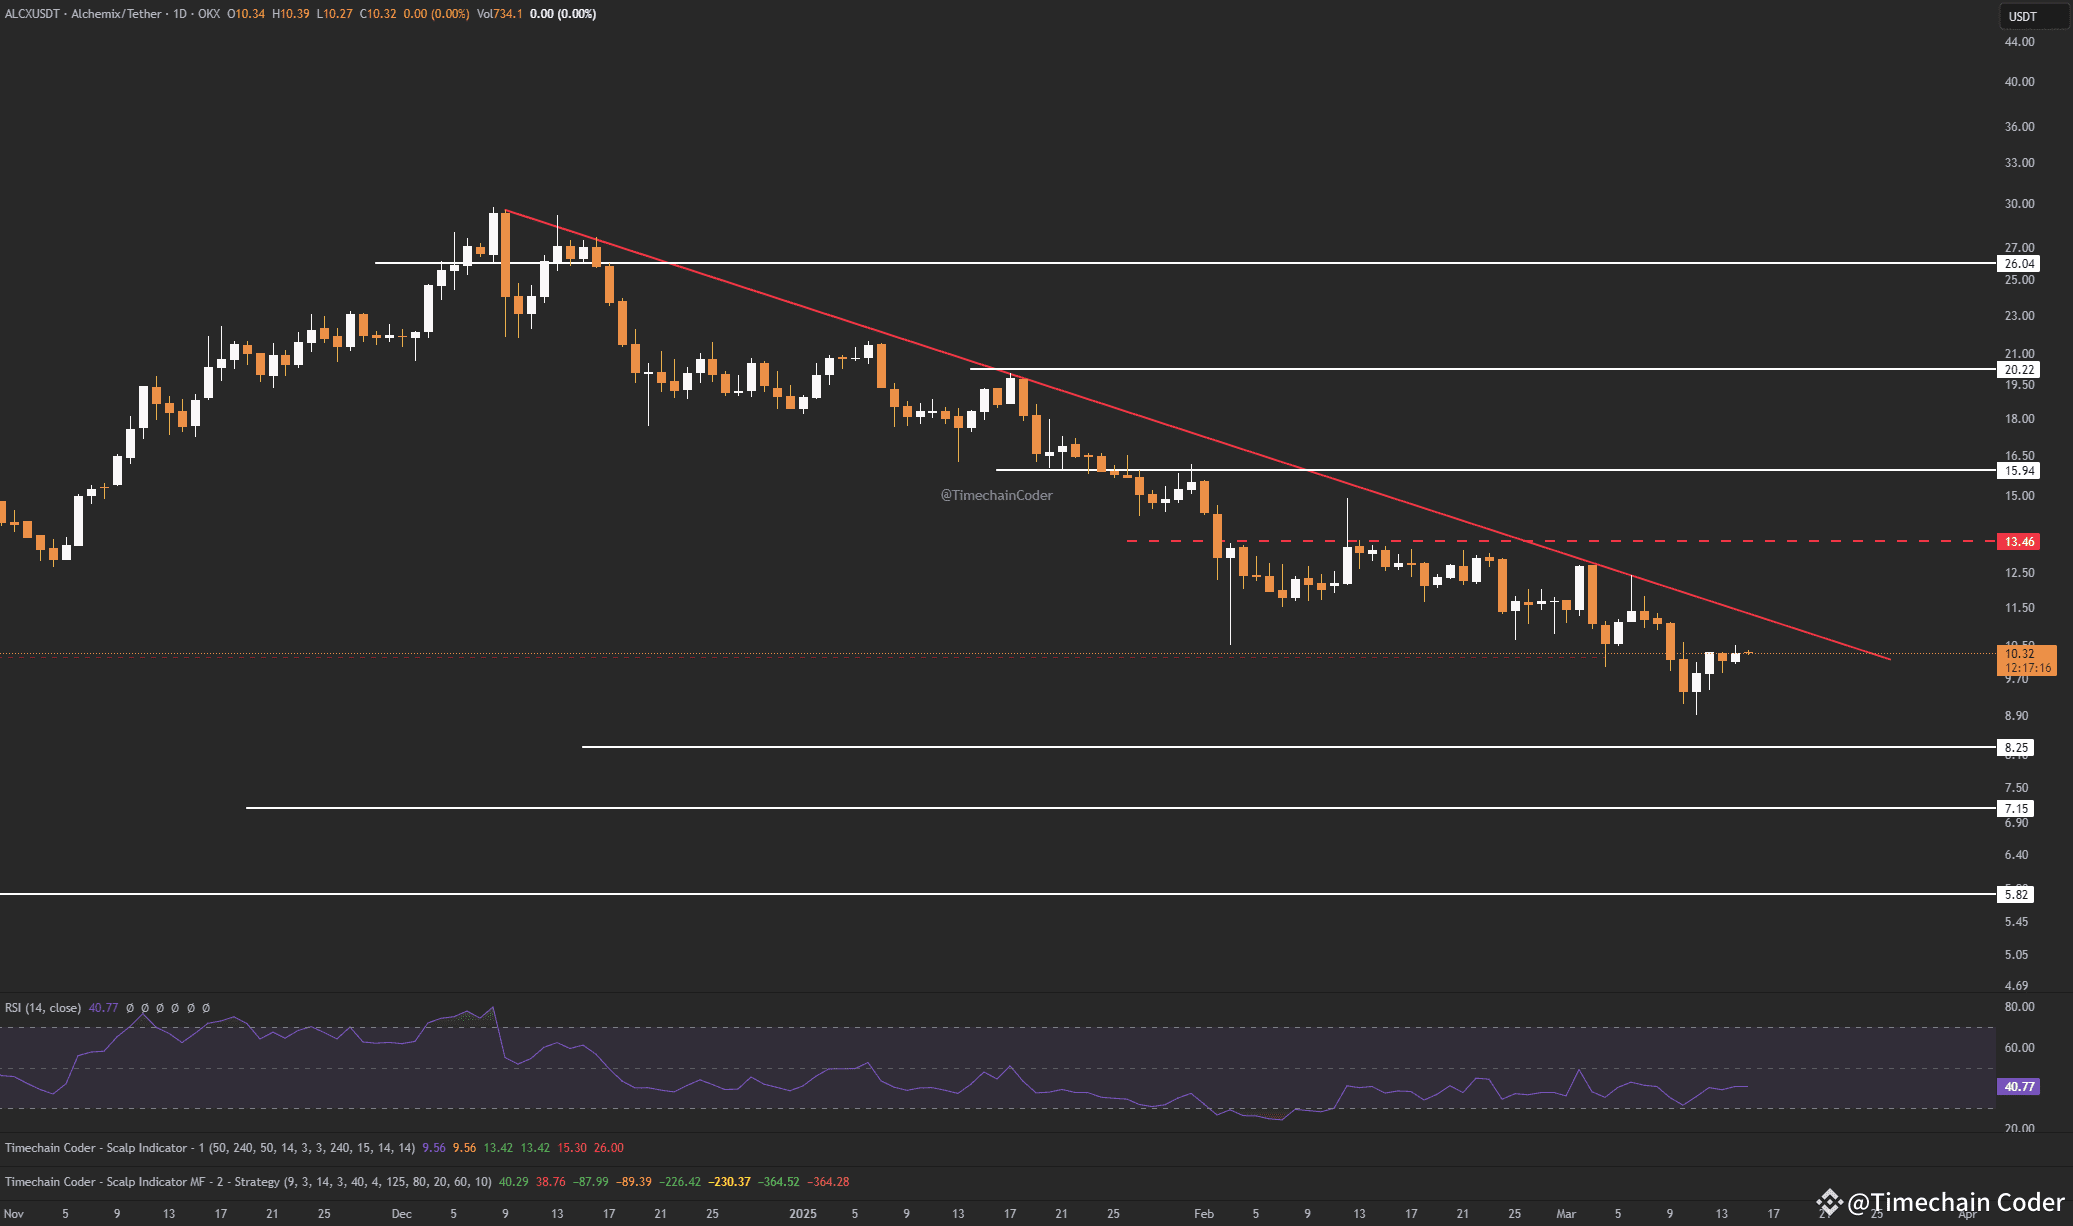Select the 5.82 price level label
The width and height of the screenshot is (2073, 1226).
[x=2016, y=895]
